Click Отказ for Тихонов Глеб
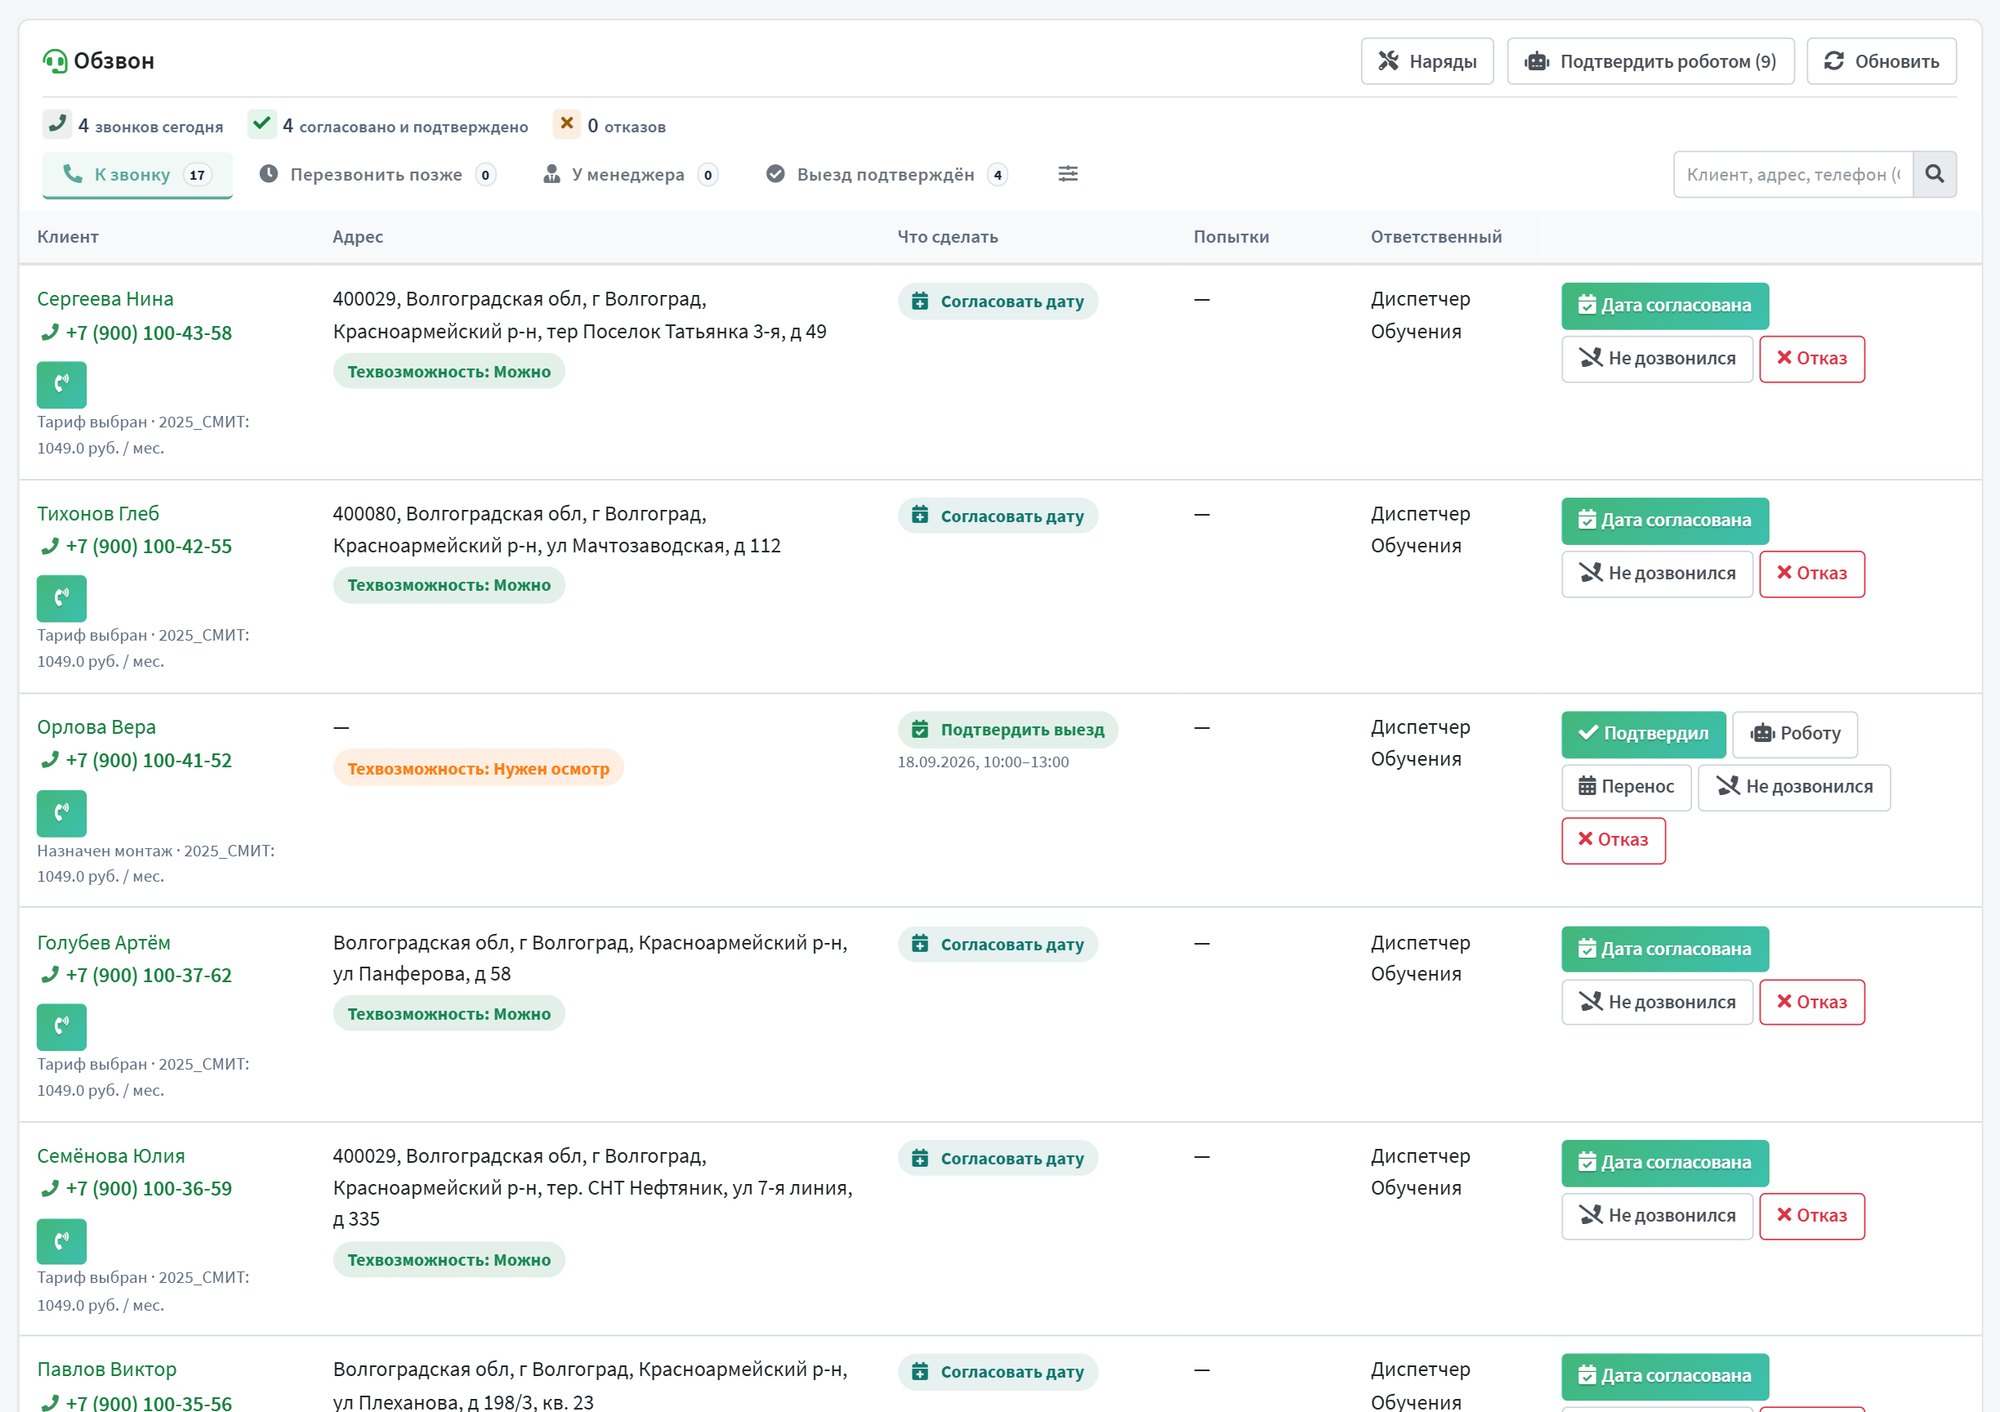Image resolution: width=2000 pixels, height=1412 pixels. pyautogui.click(x=1812, y=574)
